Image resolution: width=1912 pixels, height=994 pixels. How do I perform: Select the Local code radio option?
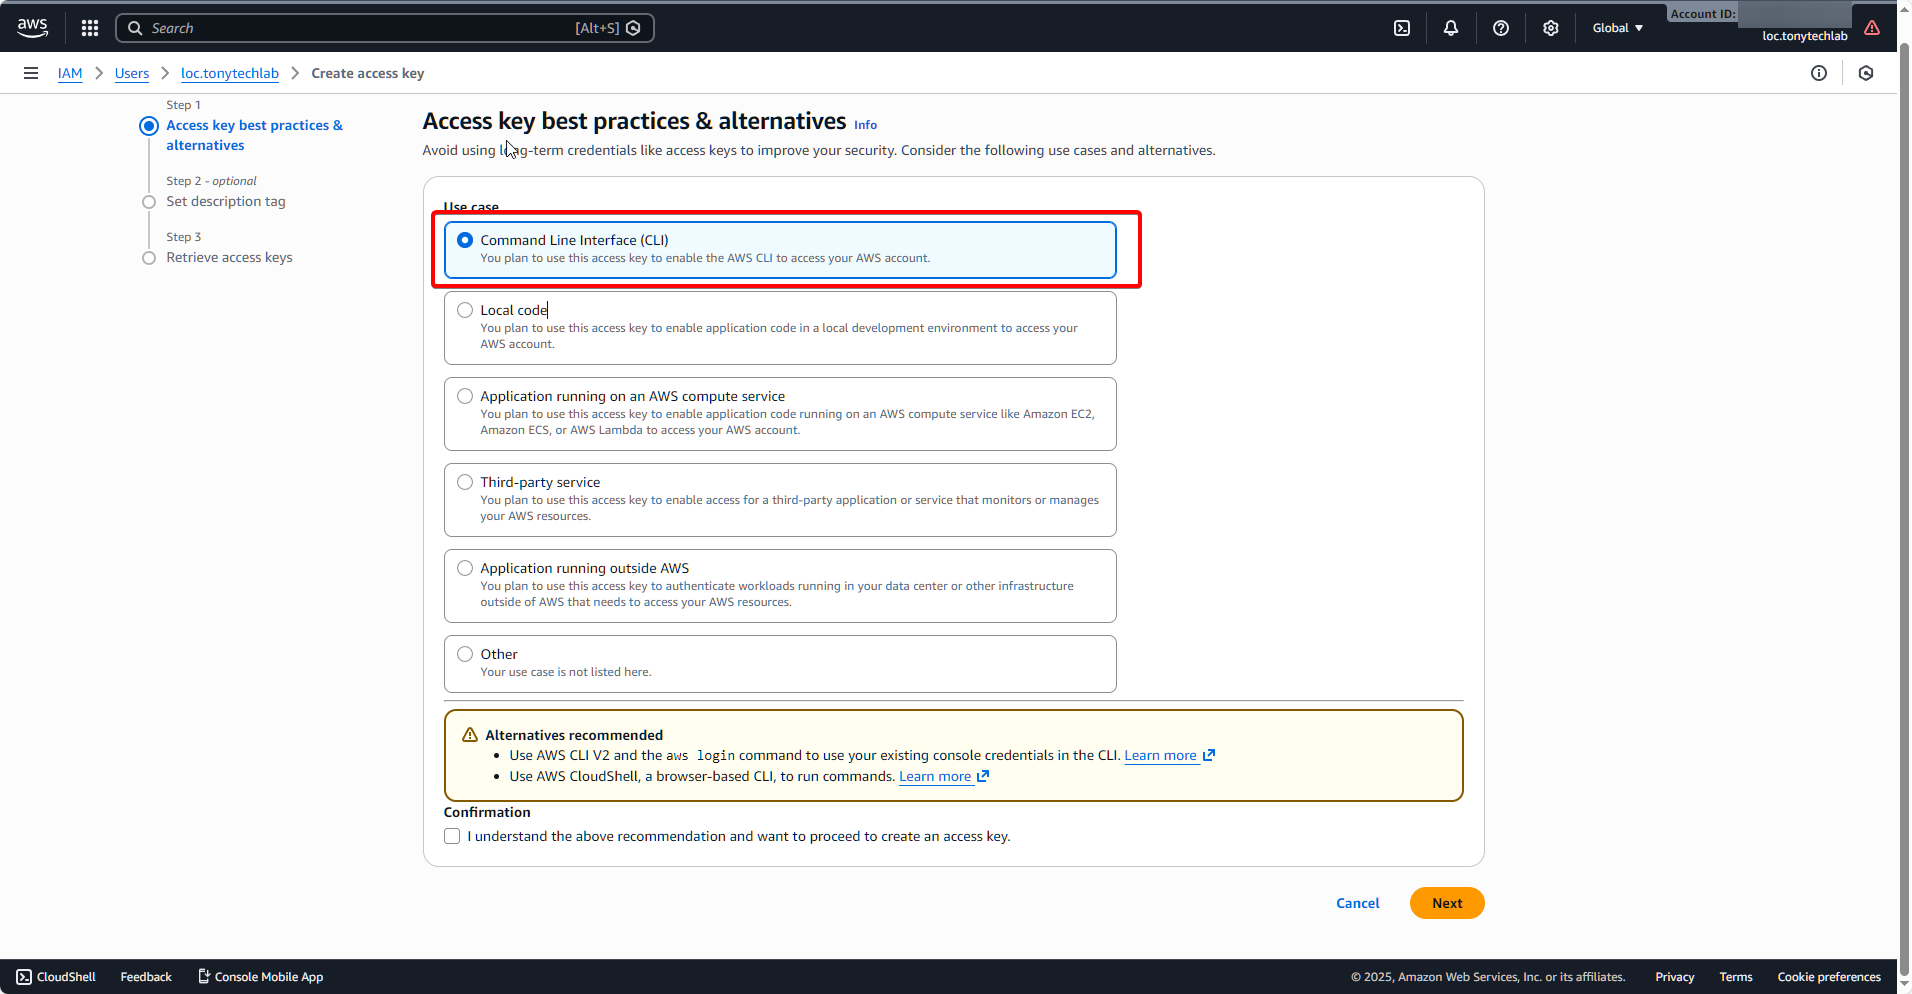pyautogui.click(x=465, y=310)
